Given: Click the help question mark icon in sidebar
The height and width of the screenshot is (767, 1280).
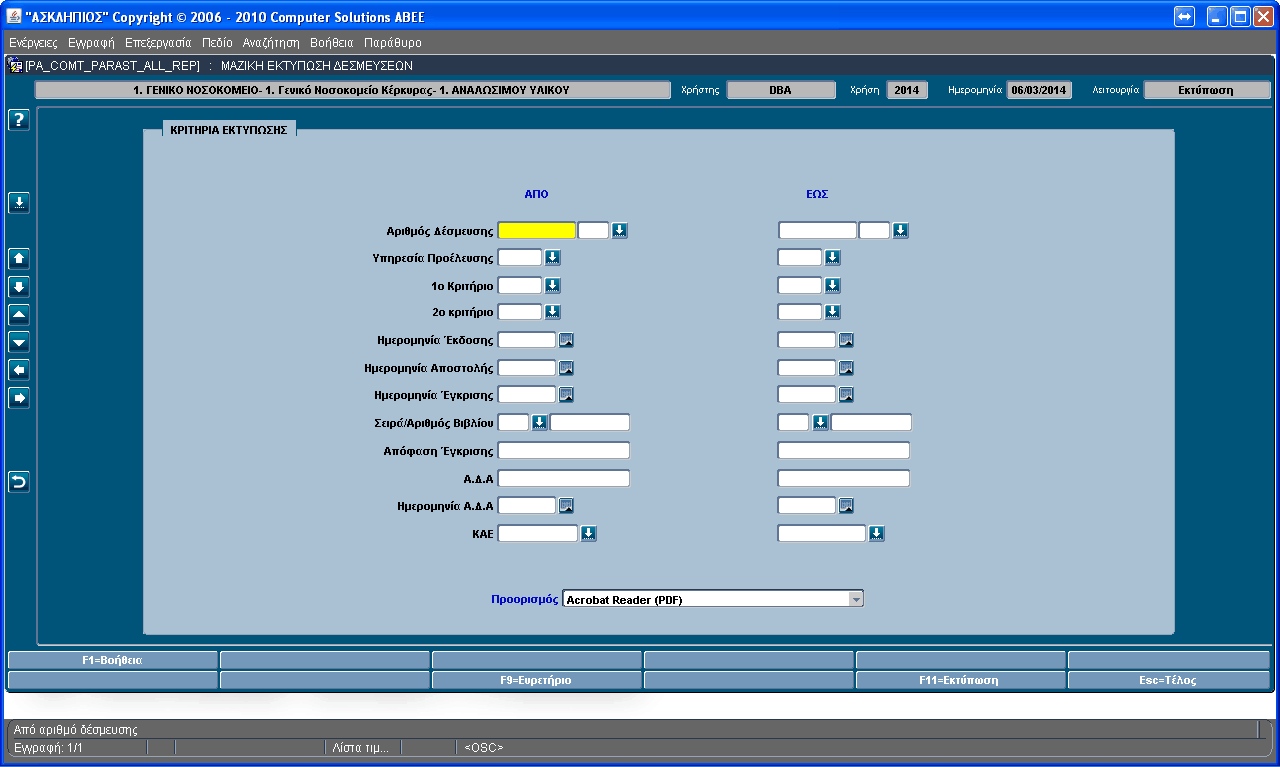Looking at the screenshot, I should [x=19, y=120].
